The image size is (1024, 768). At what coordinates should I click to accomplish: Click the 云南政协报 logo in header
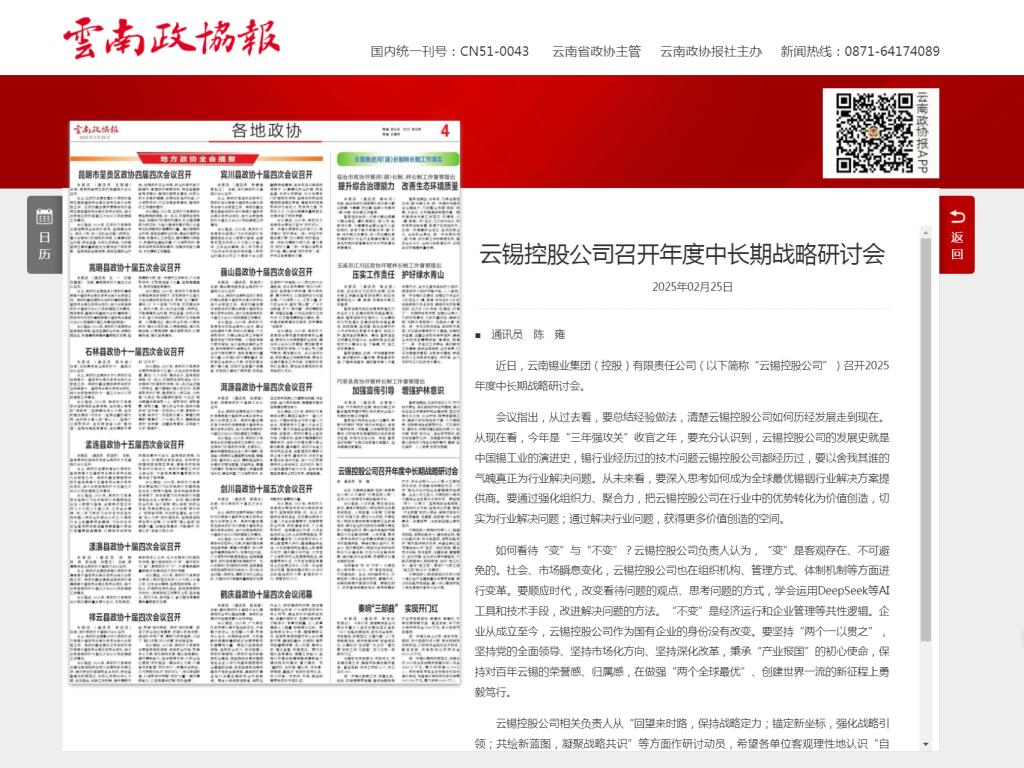171,38
